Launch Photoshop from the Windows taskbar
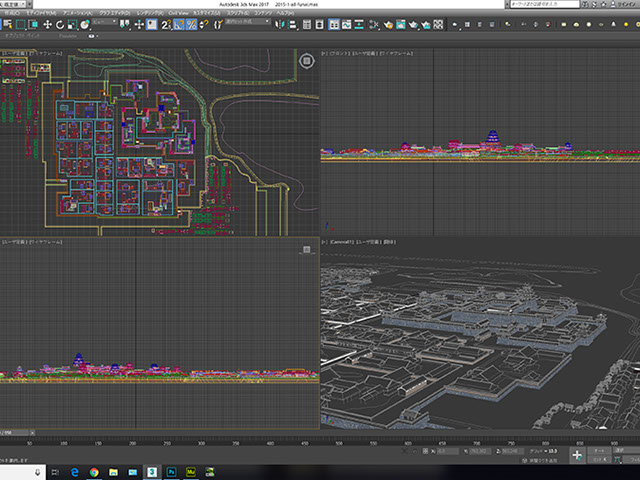 pyautogui.click(x=173, y=471)
